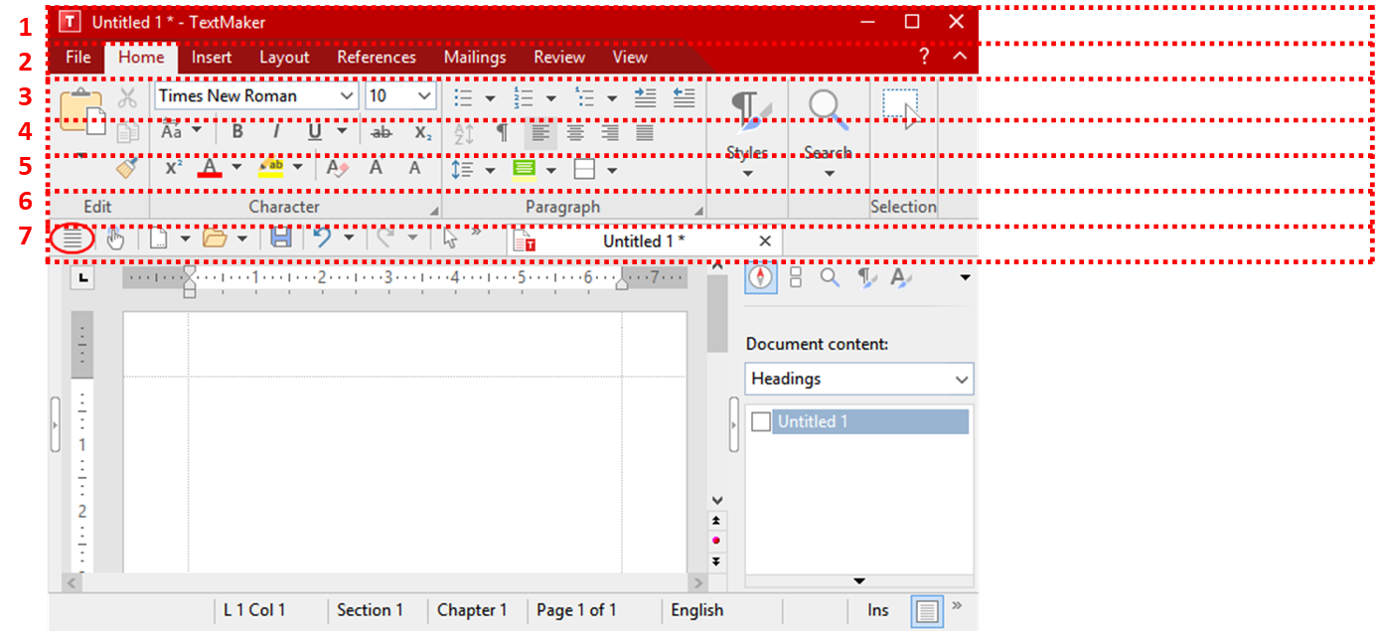Open the Headings document content dropdown

coord(859,379)
